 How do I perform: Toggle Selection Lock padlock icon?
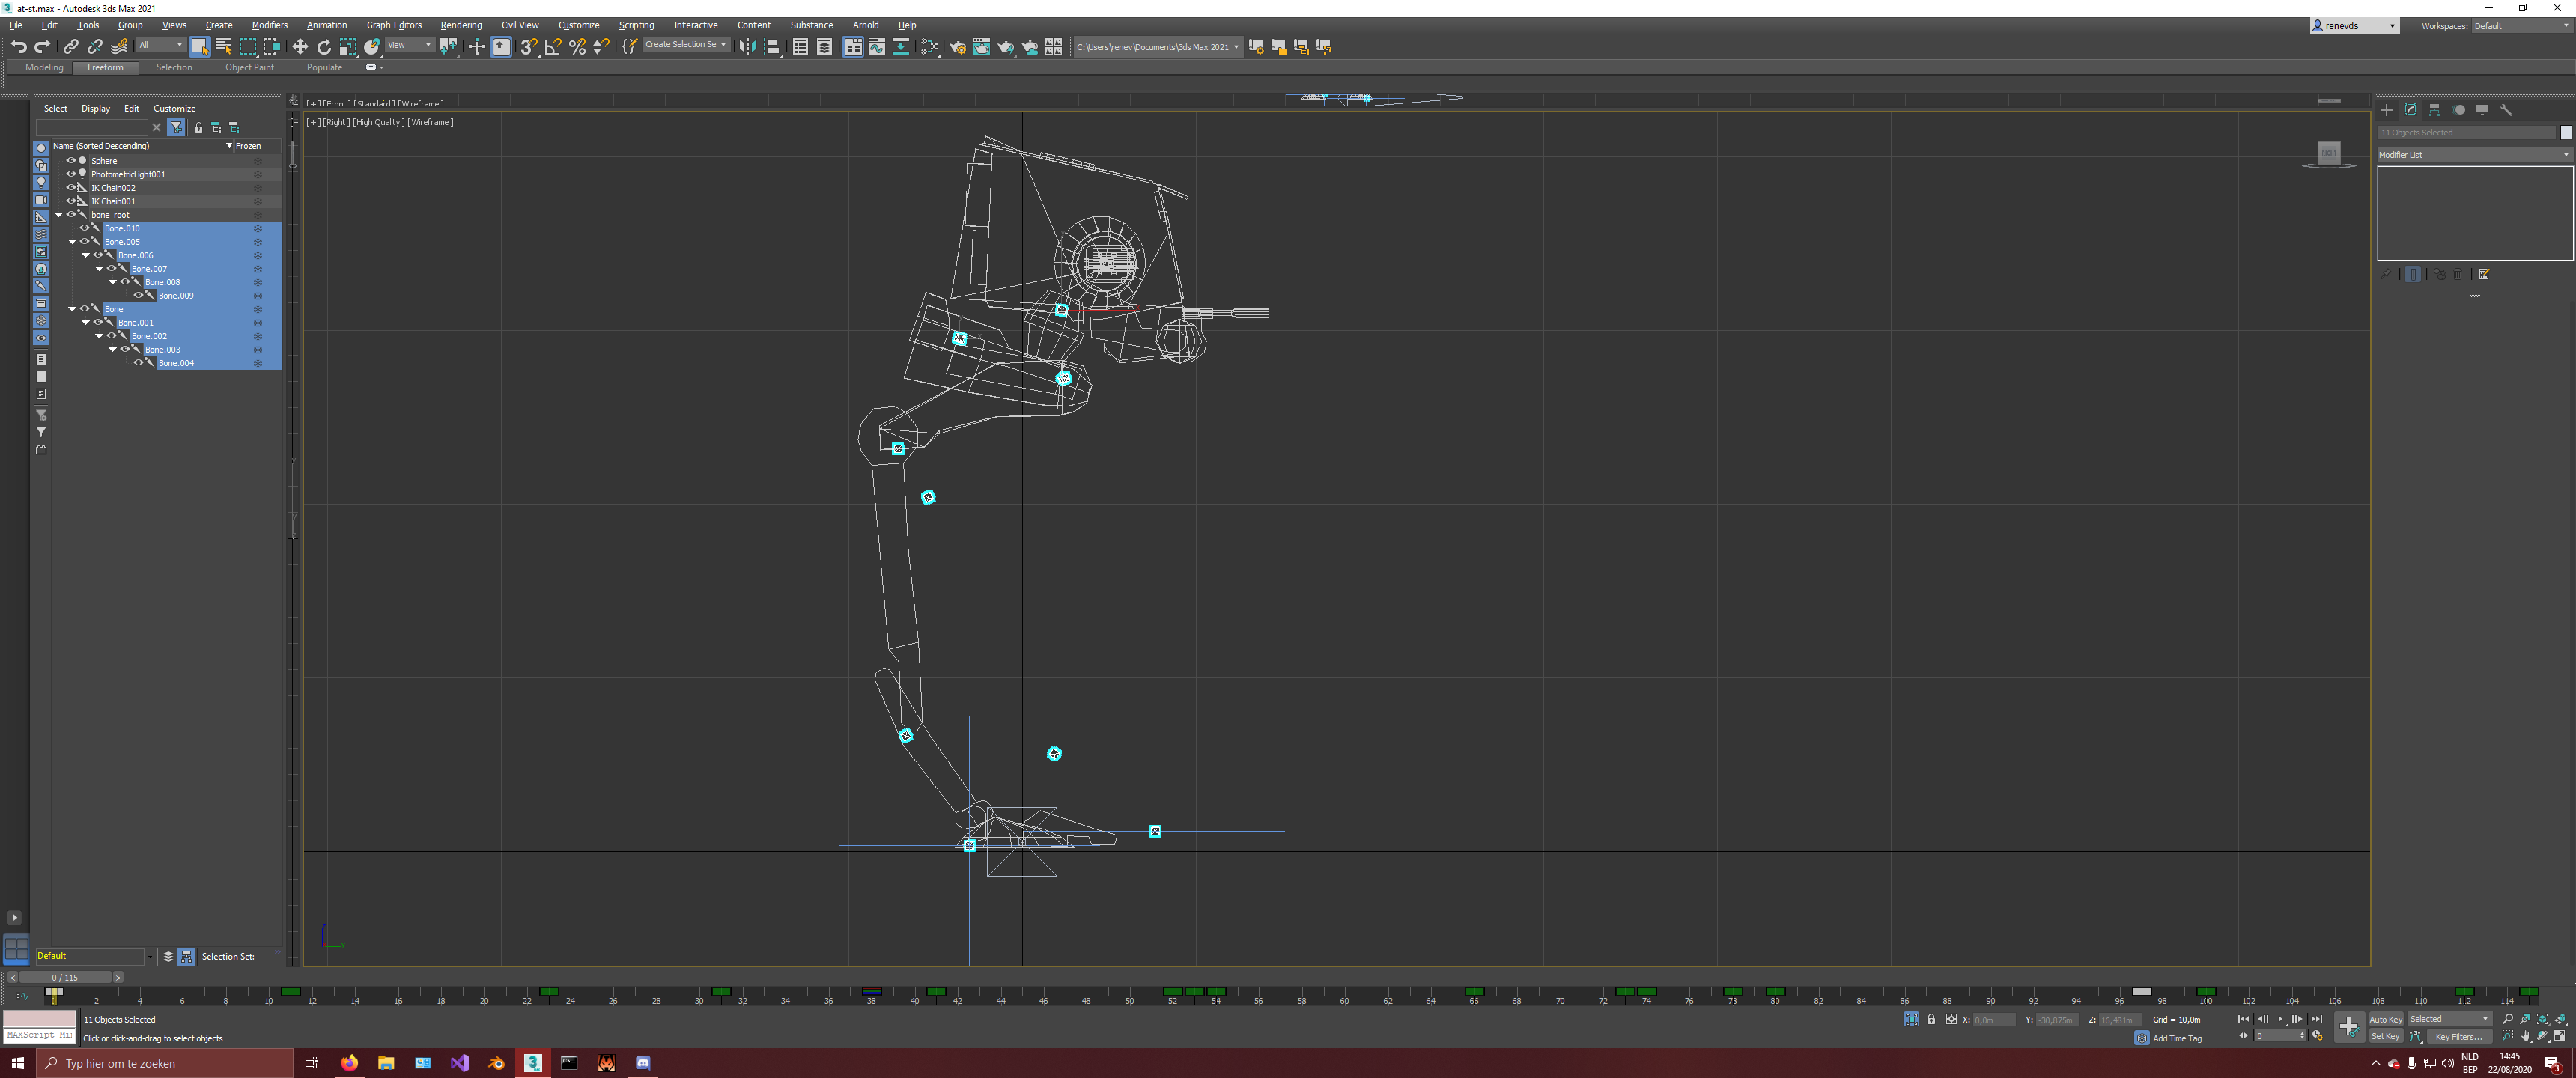point(1931,1019)
